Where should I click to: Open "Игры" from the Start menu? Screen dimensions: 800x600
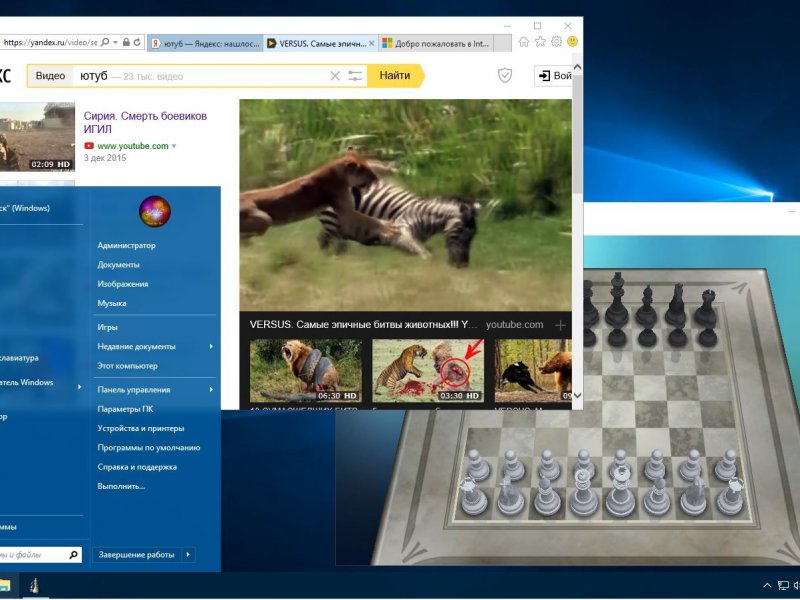click(108, 328)
